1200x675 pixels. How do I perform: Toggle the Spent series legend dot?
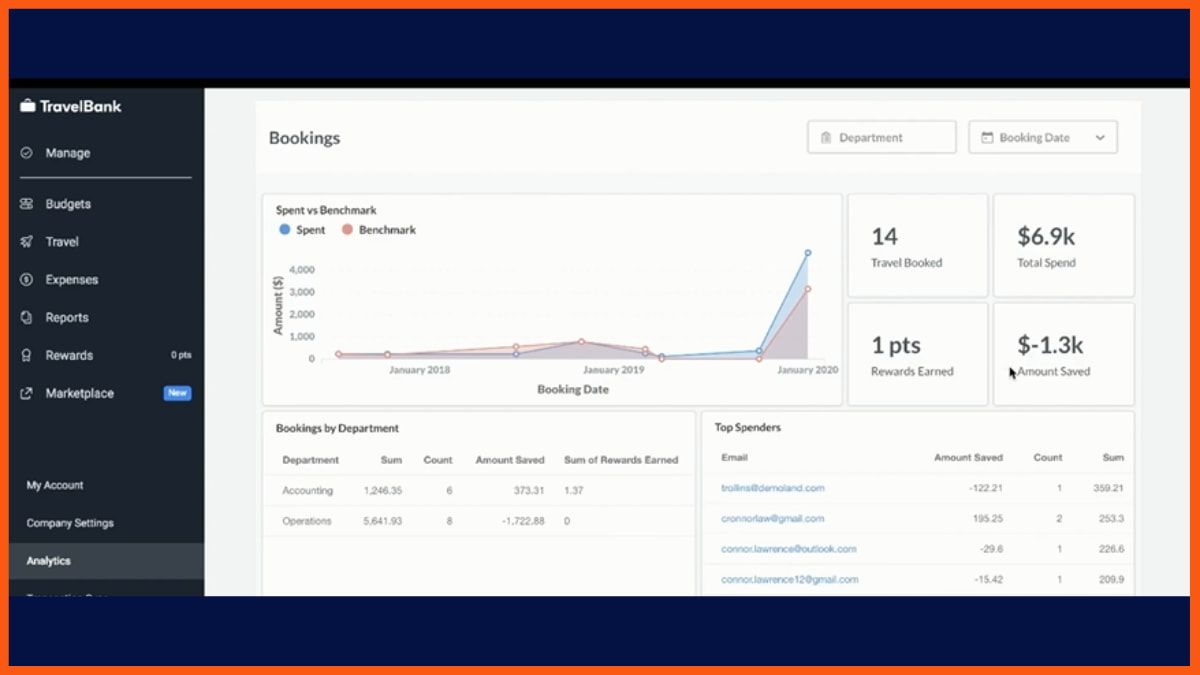285,230
